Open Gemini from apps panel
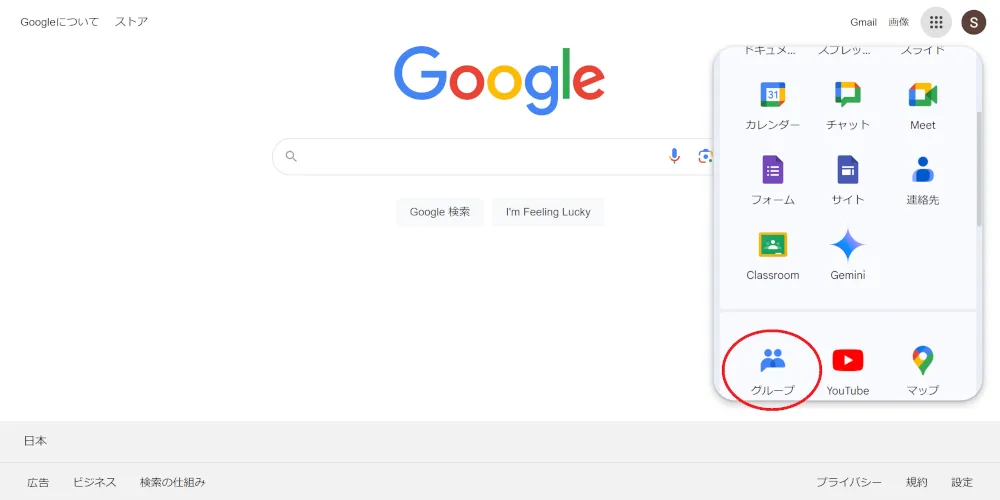Image resolution: width=1000 pixels, height=500 pixels. click(847, 255)
